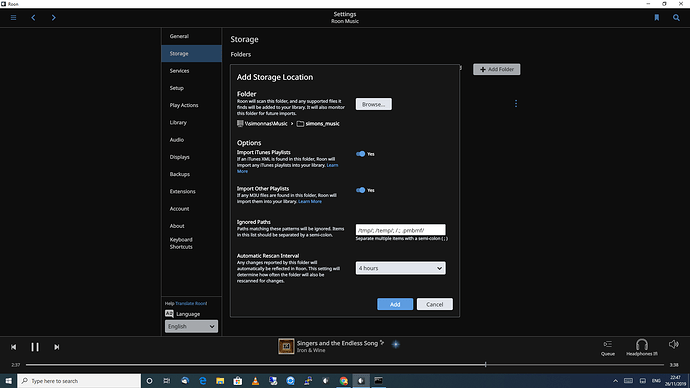
Task: Open Chrome from the taskbar
Action: point(343,381)
